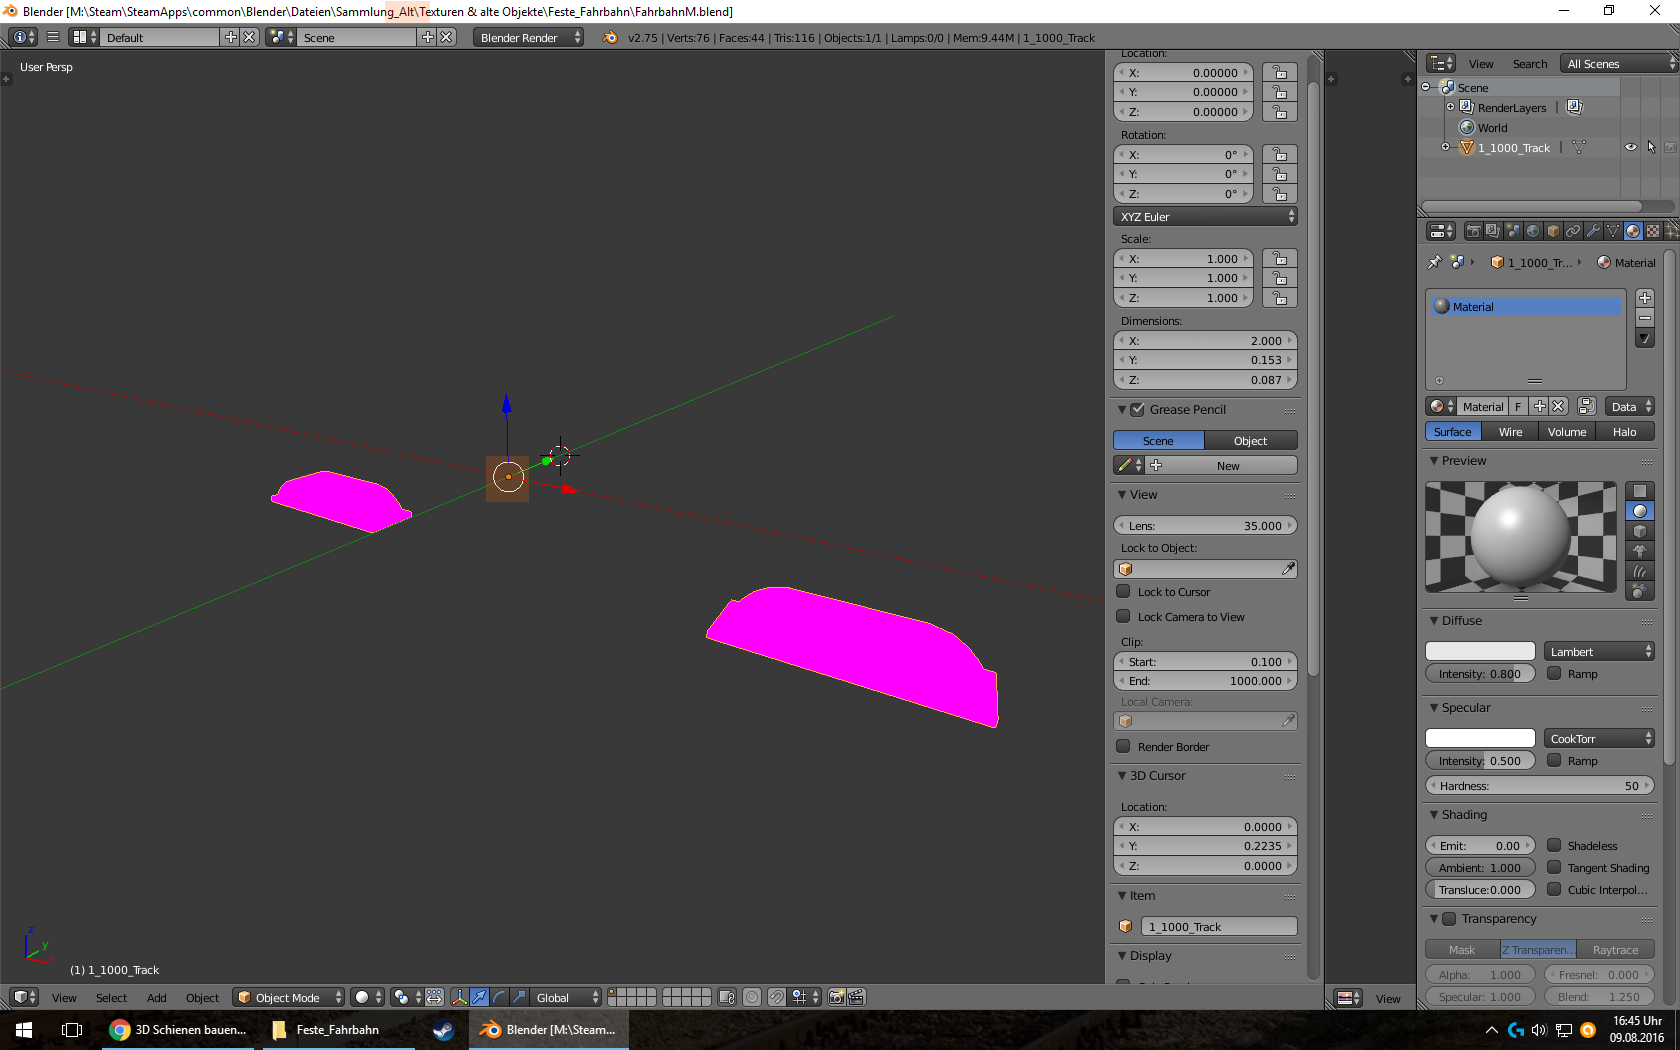The image size is (1680, 1050).
Task: Toggle the 3D manipulator widget in viewport header
Action: (459, 997)
